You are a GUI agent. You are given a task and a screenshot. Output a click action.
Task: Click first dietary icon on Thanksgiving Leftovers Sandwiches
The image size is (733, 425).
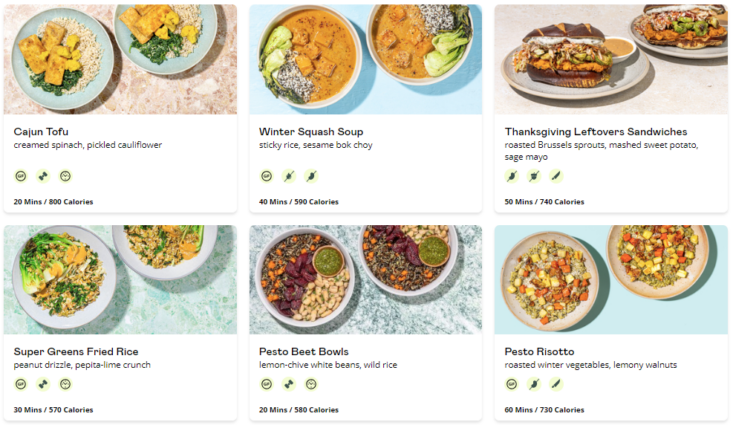(x=512, y=176)
